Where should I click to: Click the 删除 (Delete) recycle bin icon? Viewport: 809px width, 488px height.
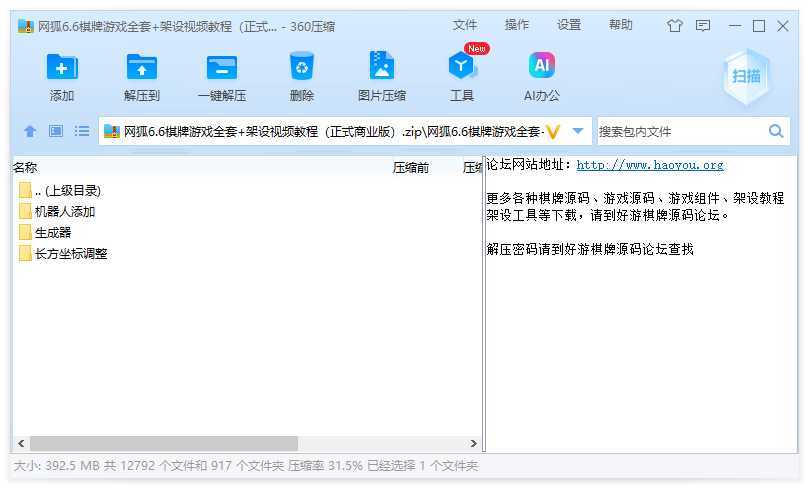[301, 68]
